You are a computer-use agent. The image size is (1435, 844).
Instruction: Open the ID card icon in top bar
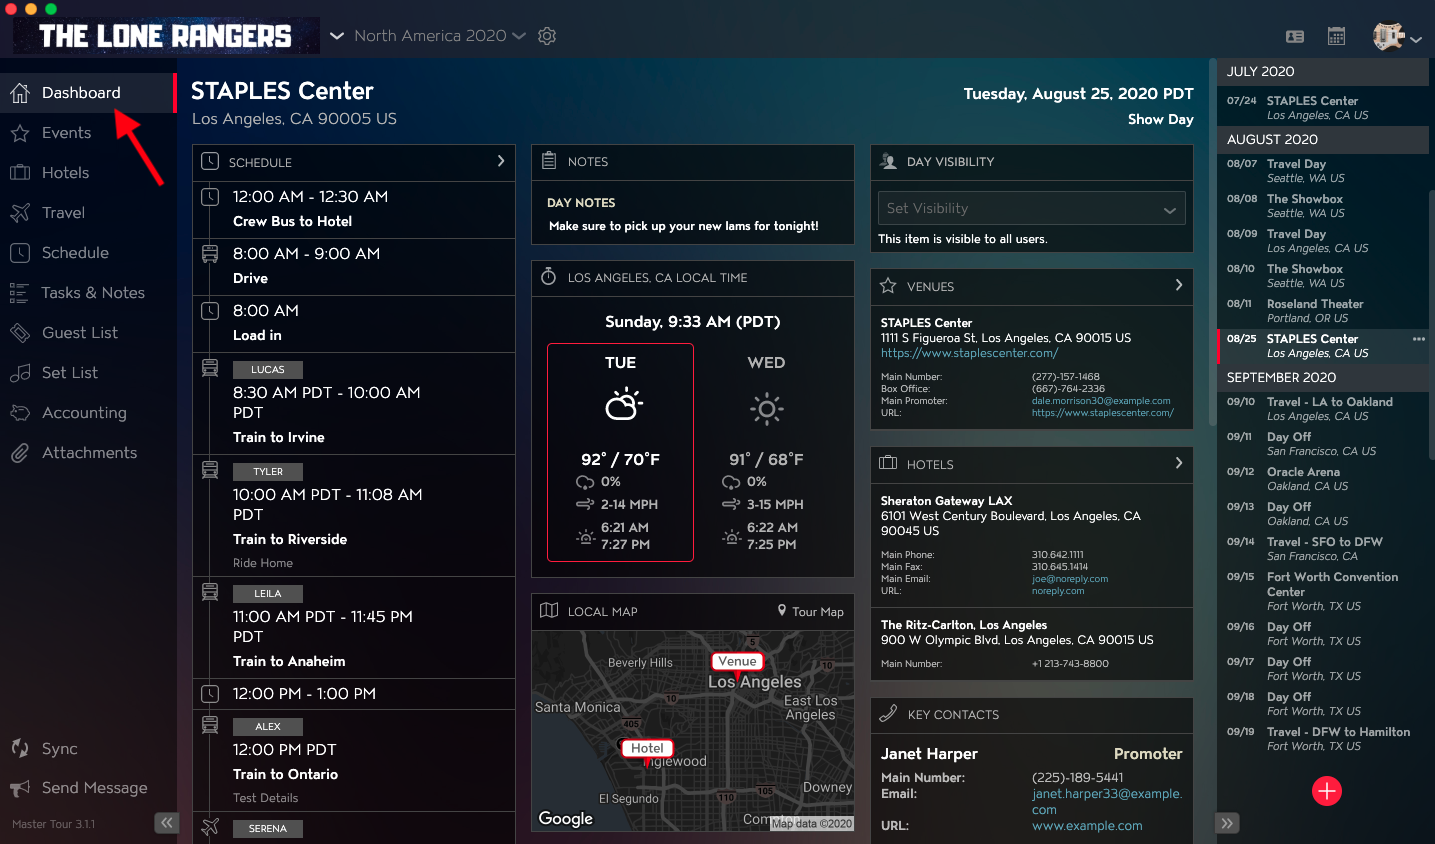[1295, 37]
